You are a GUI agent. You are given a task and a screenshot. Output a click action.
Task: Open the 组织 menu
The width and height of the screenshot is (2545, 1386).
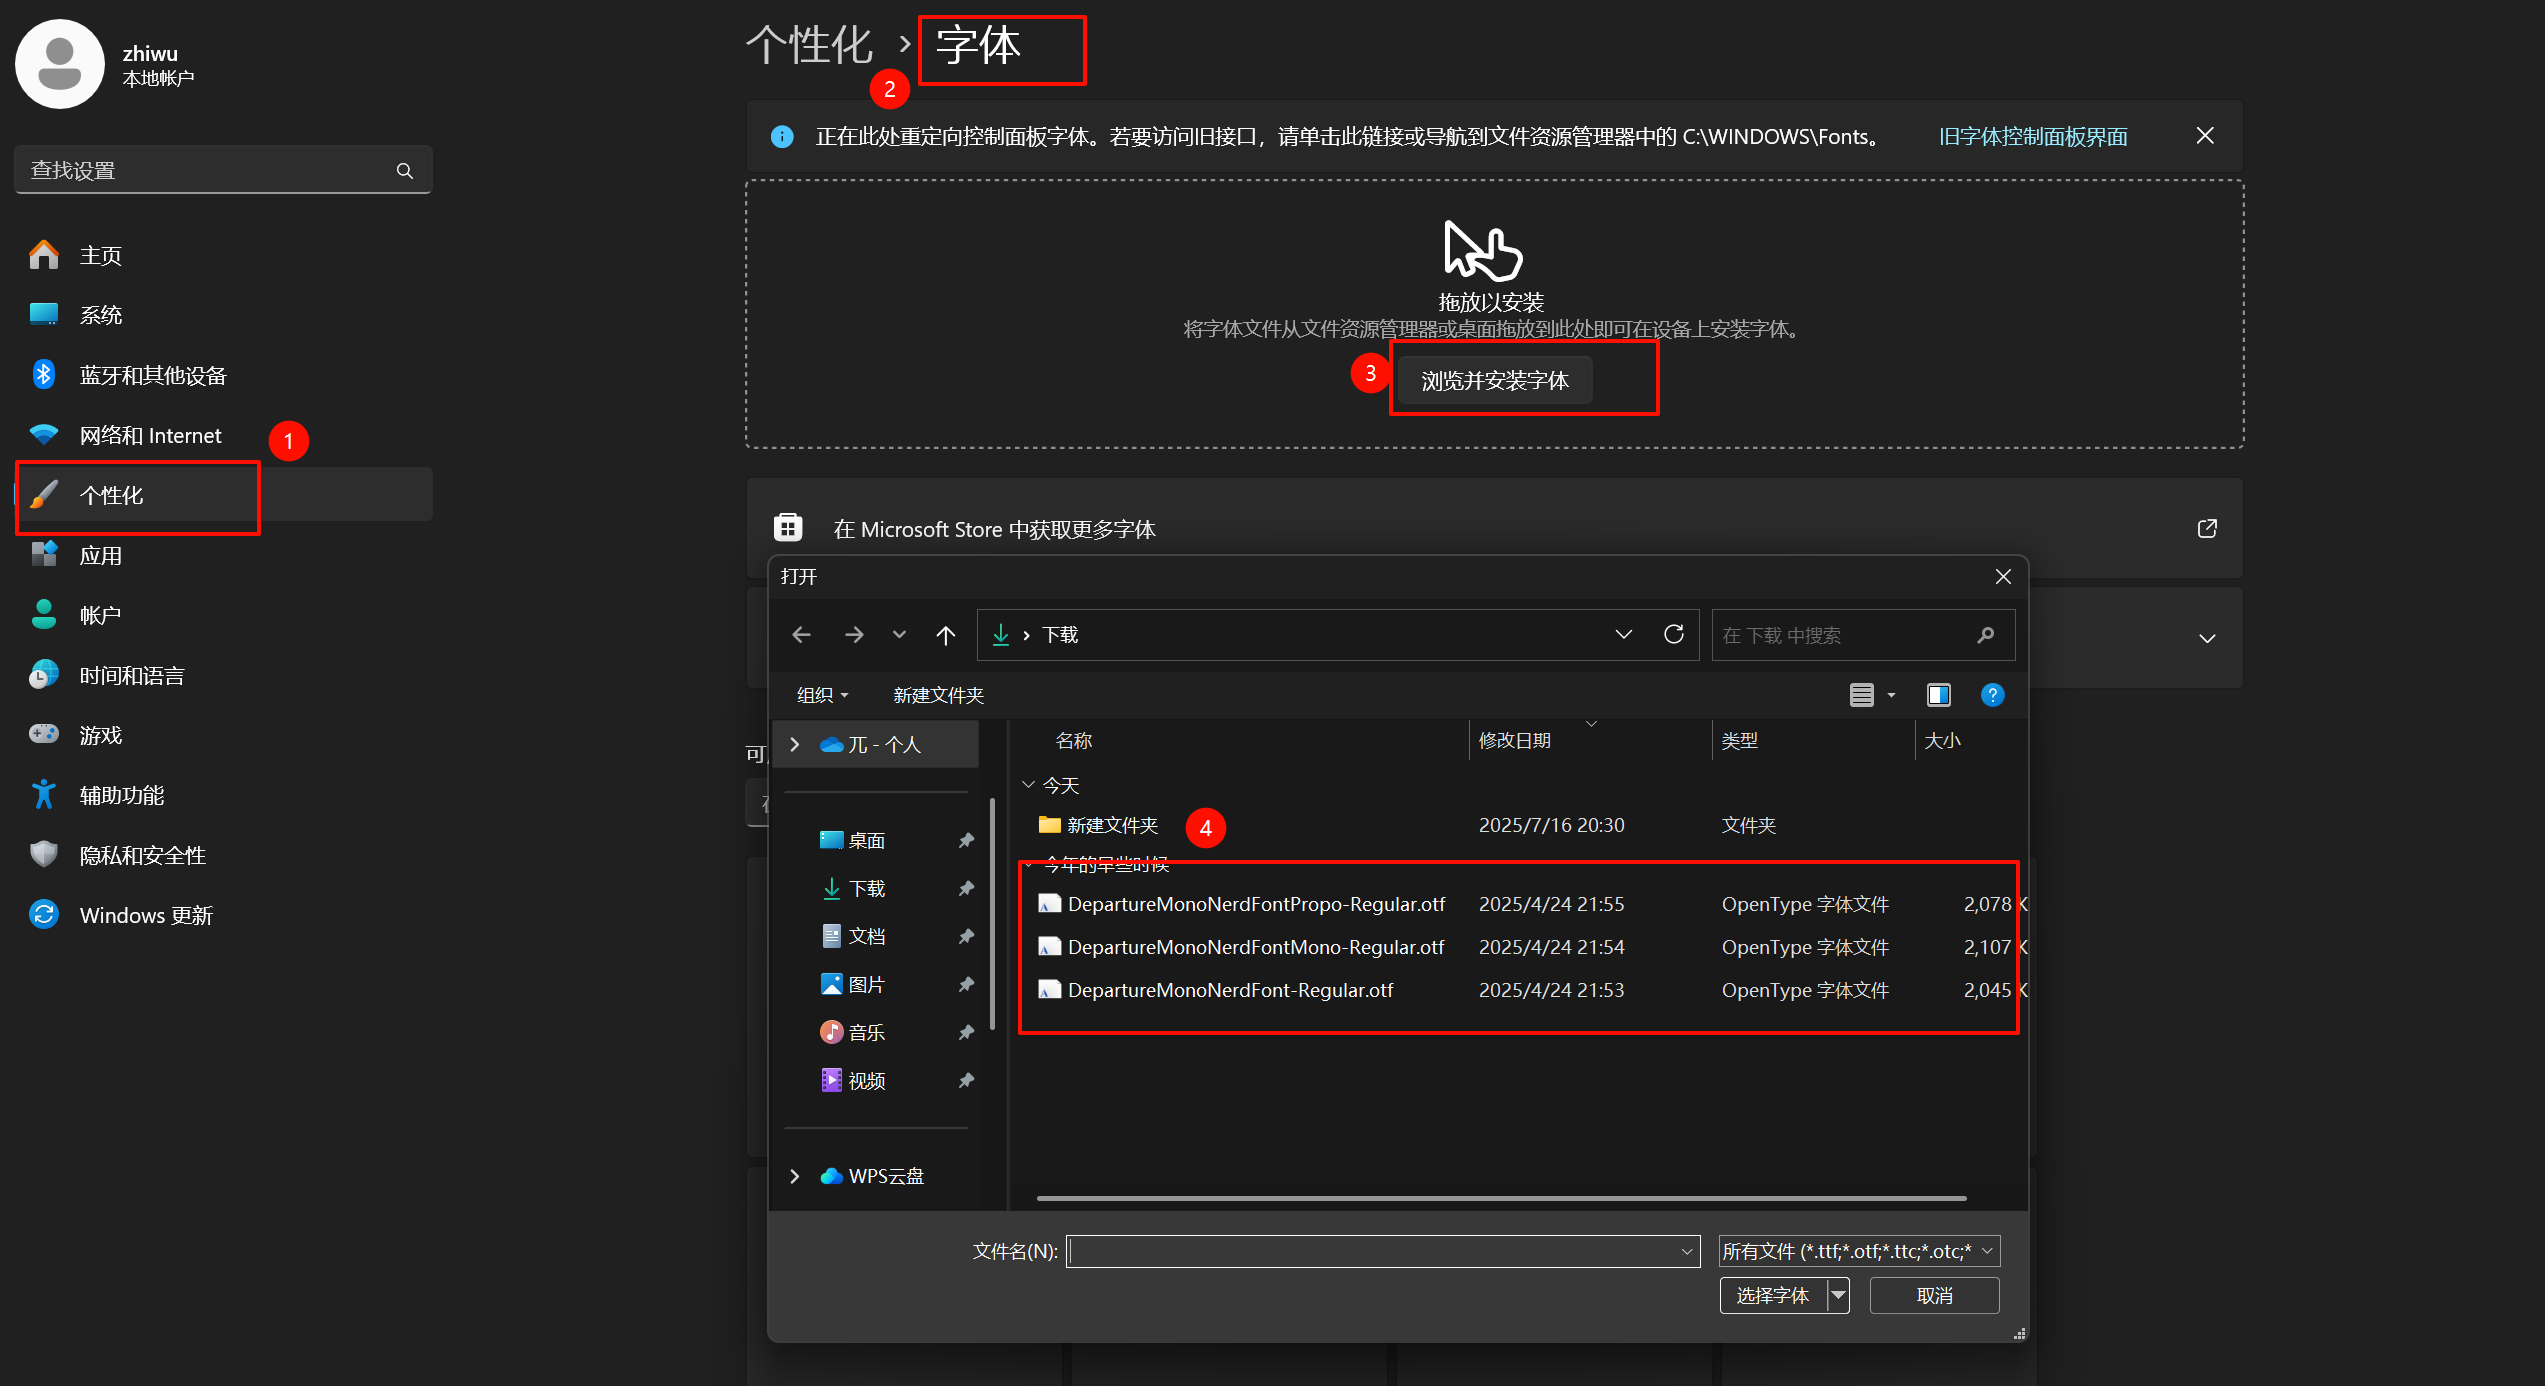click(822, 695)
